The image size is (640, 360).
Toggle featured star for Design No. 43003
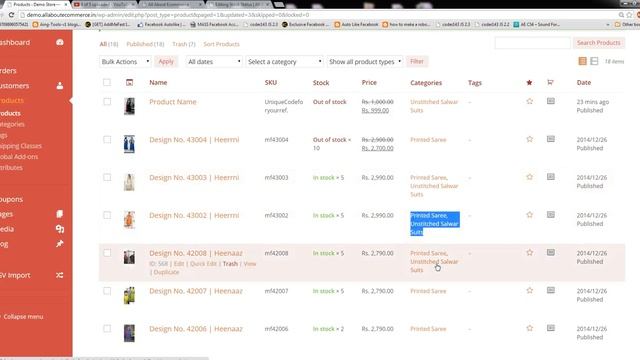pyautogui.click(x=529, y=177)
